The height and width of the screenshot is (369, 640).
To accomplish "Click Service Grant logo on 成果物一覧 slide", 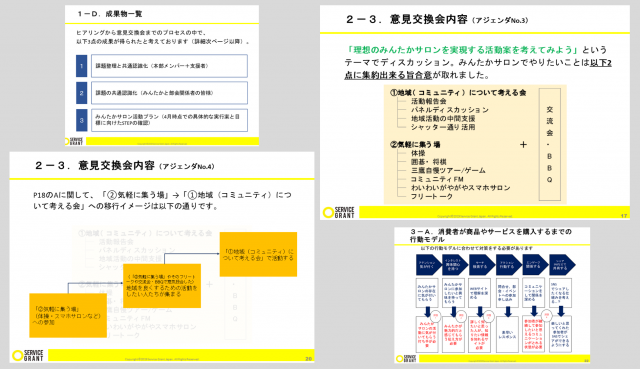I will coord(74,142).
